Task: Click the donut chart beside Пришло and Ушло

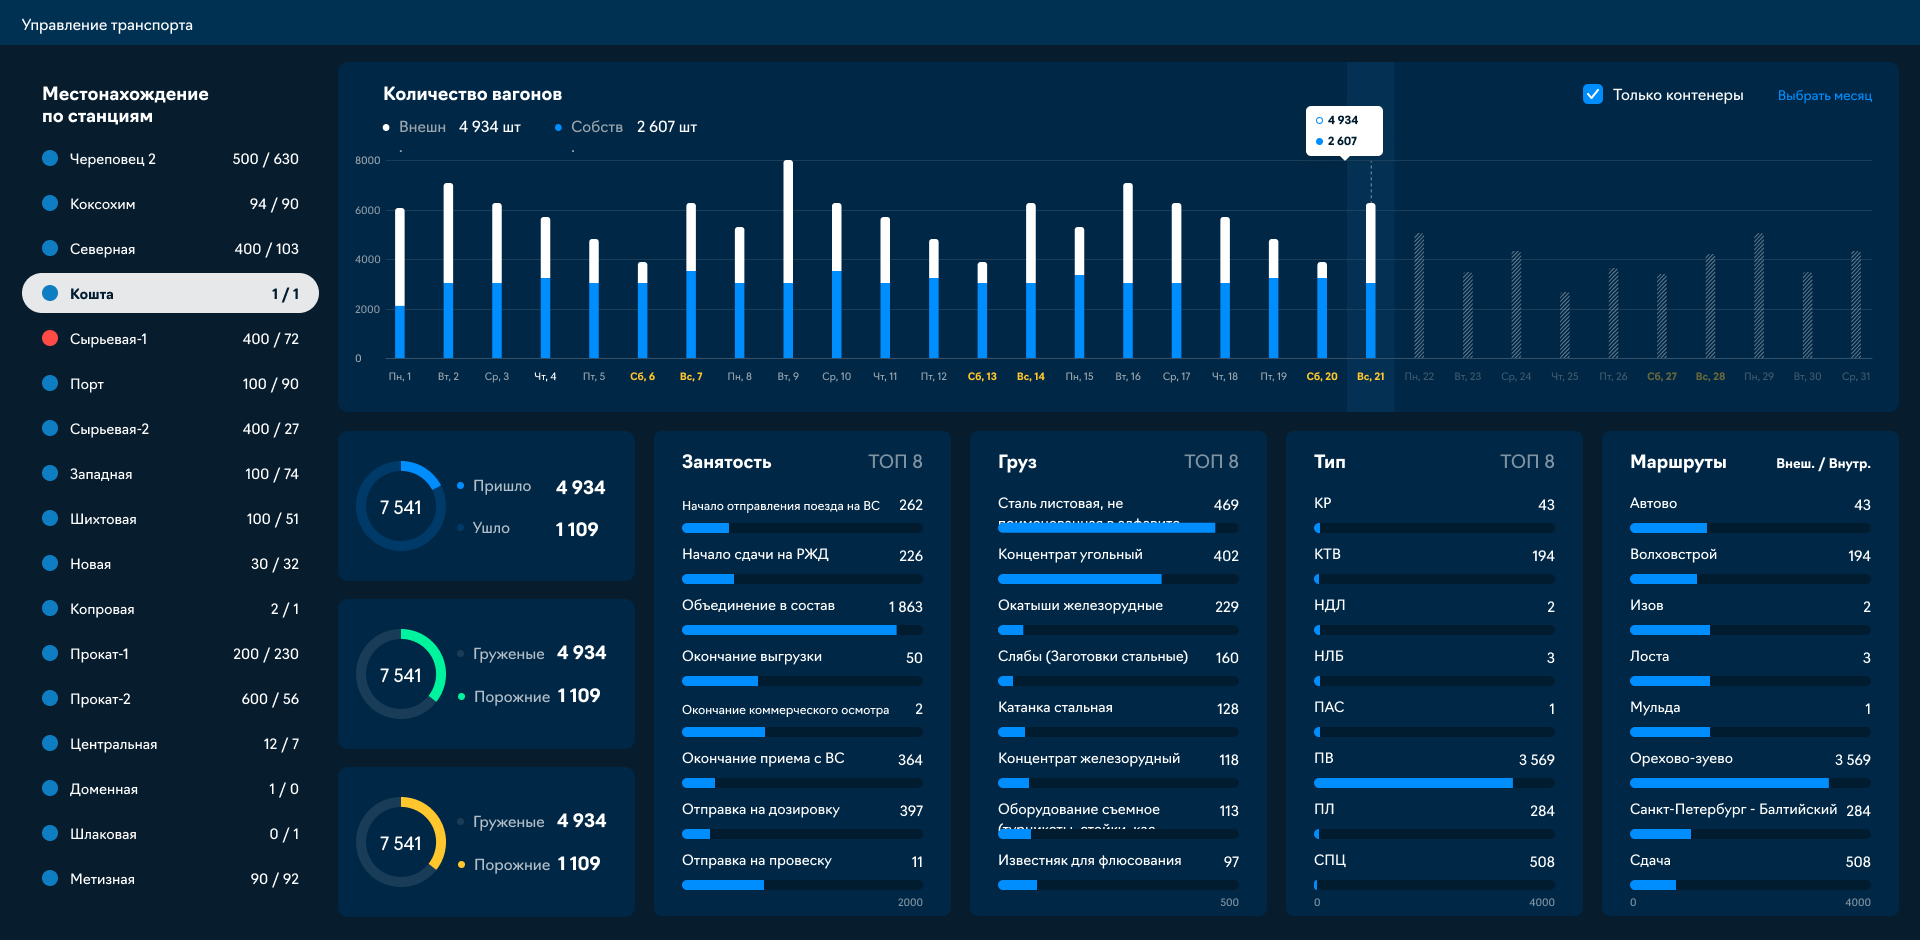Action: [400, 506]
